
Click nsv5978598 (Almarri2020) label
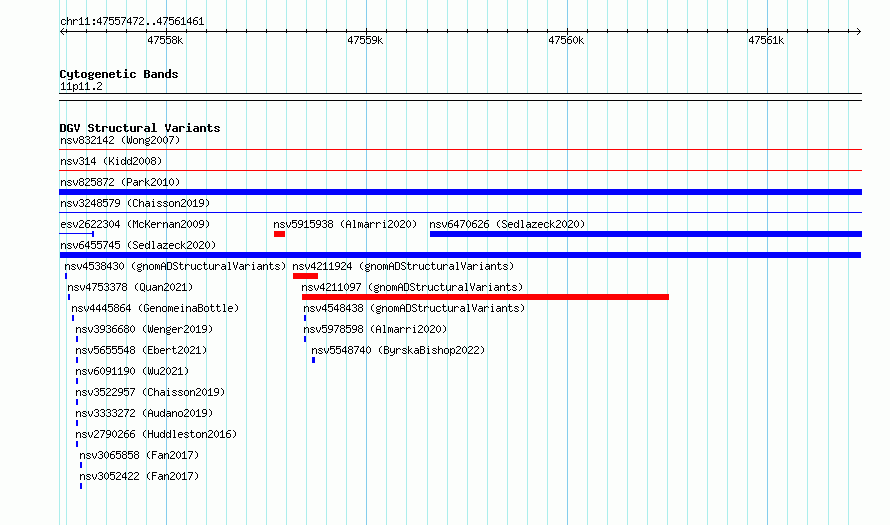pos(375,329)
